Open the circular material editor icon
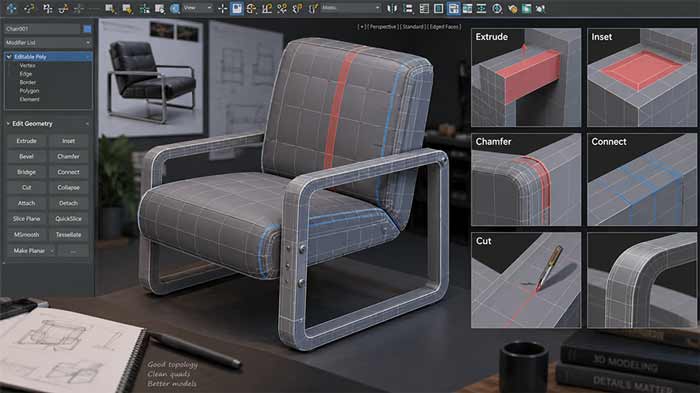Screen dimensions: 700x393 pos(497,8)
